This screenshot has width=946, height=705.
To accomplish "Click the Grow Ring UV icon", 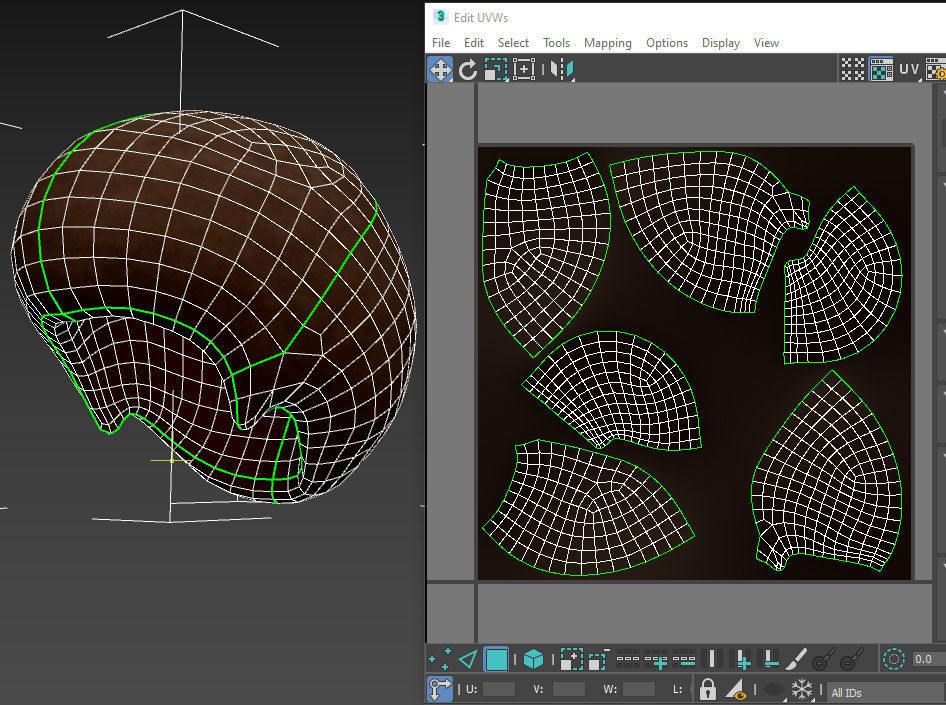I will [x=742, y=659].
